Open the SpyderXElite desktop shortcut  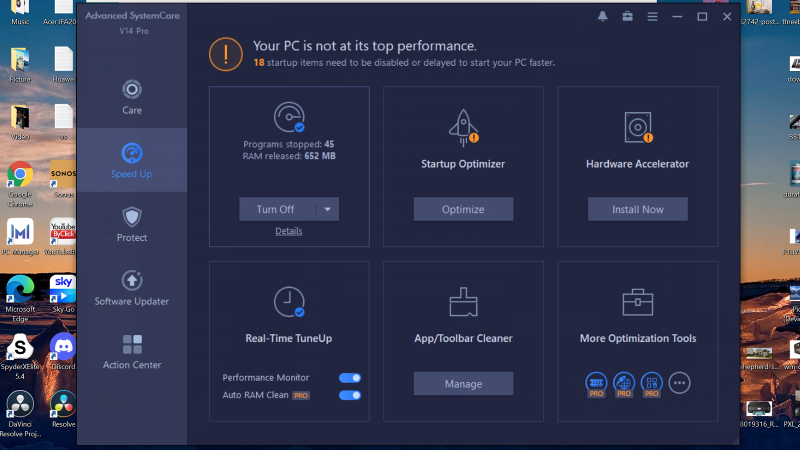(20, 357)
